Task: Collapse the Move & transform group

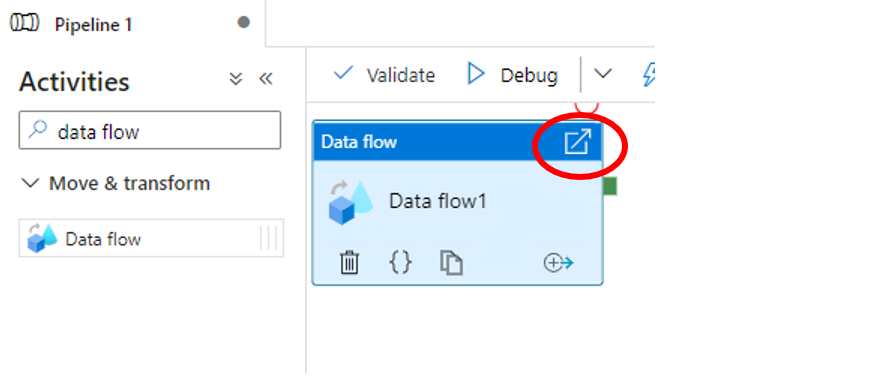Action: pos(30,183)
